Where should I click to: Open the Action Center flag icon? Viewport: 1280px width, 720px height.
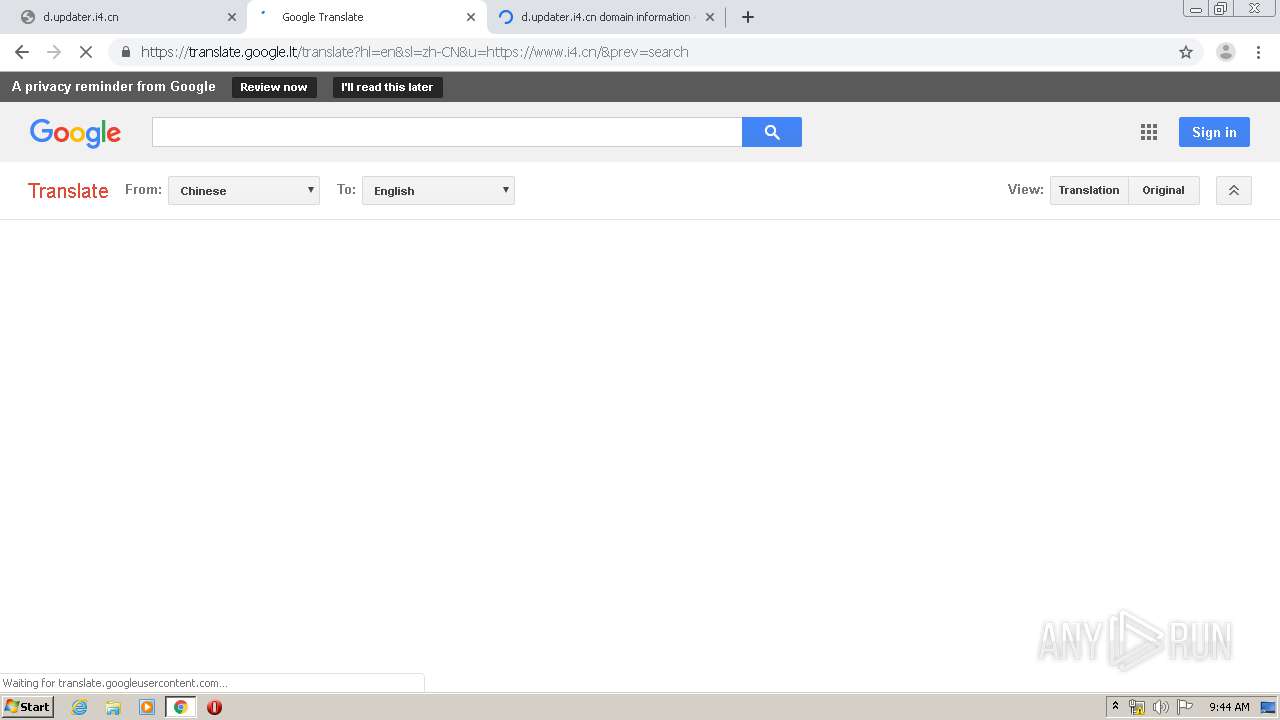point(1185,707)
